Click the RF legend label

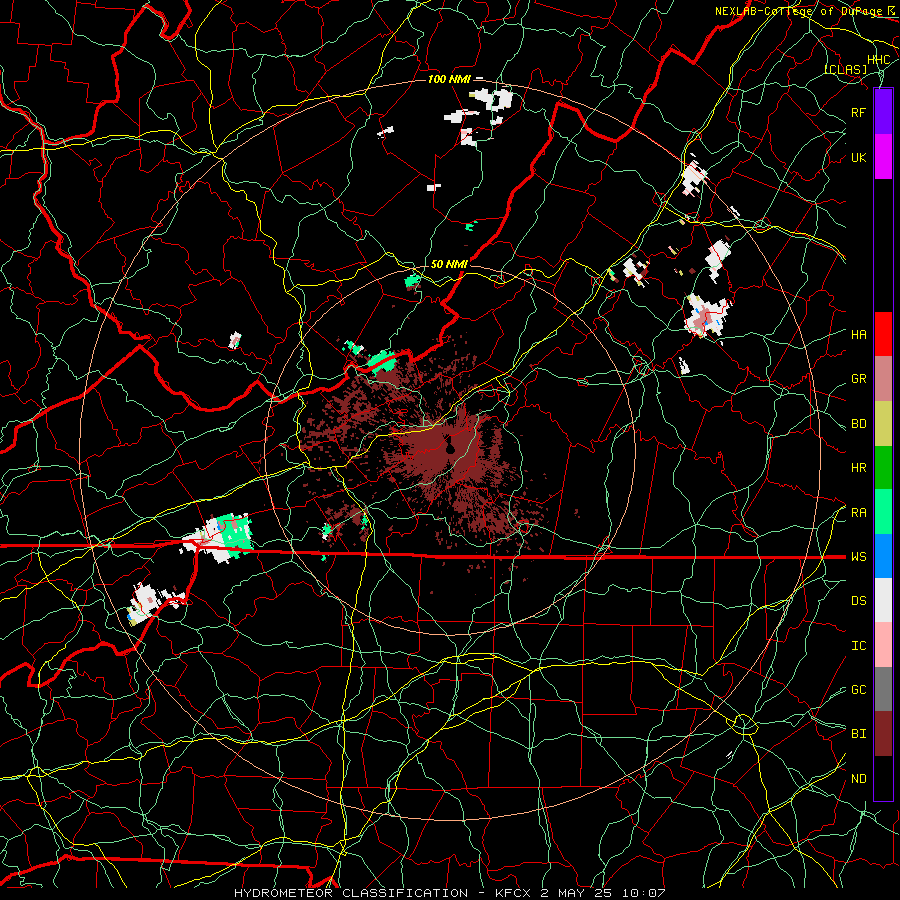tap(859, 112)
